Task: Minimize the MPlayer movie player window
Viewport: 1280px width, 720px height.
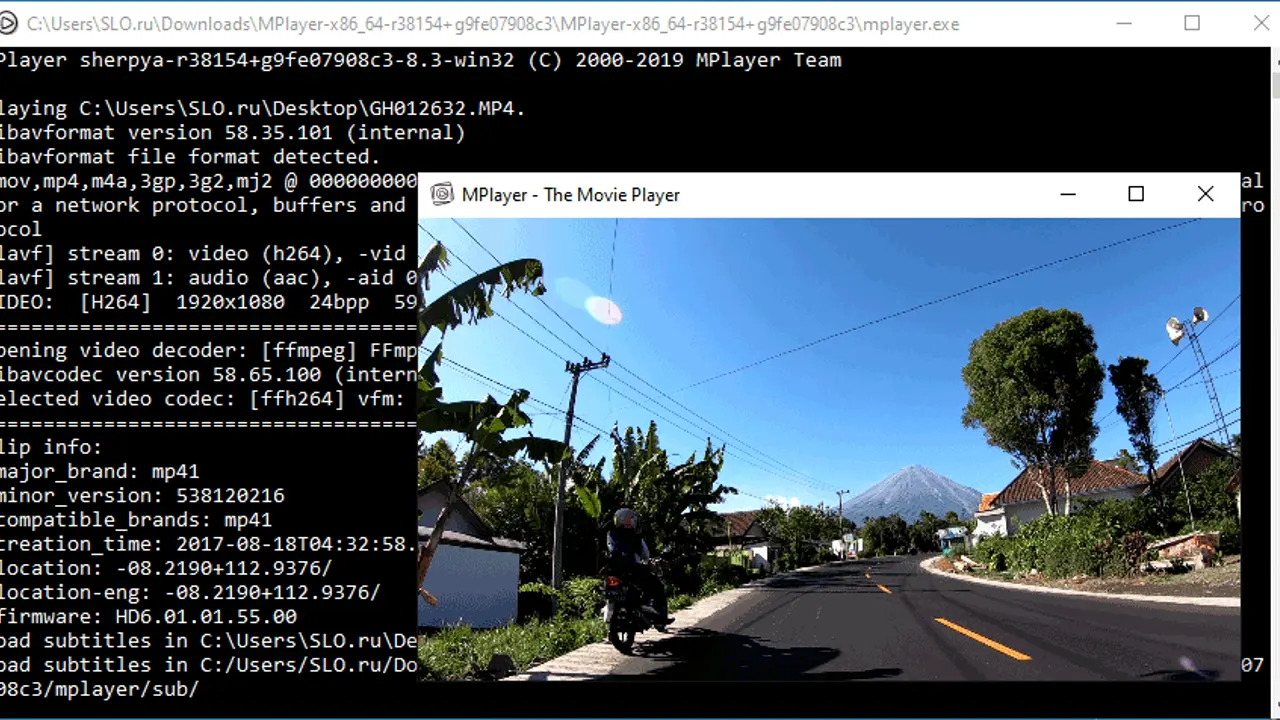Action: [x=1068, y=195]
